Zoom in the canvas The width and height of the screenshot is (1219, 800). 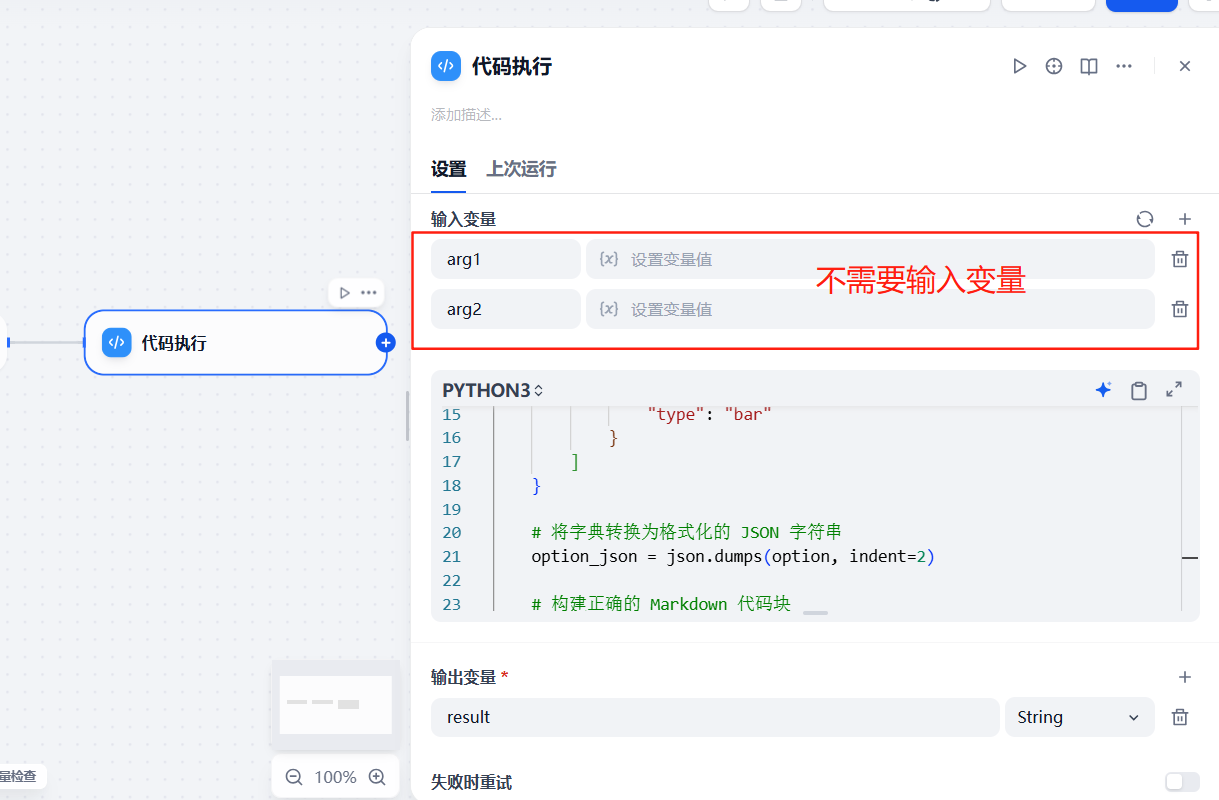(377, 777)
